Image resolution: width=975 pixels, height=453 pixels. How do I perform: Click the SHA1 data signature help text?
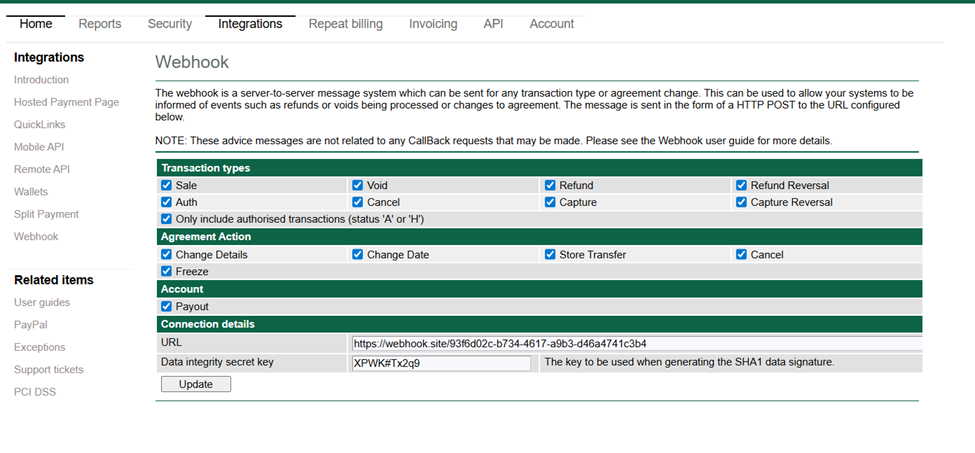tap(690, 362)
